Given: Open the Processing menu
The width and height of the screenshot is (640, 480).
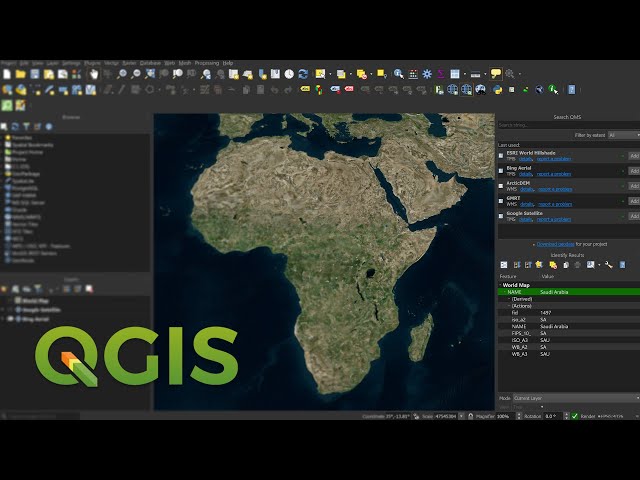Looking at the screenshot, I should (x=207, y=63).
